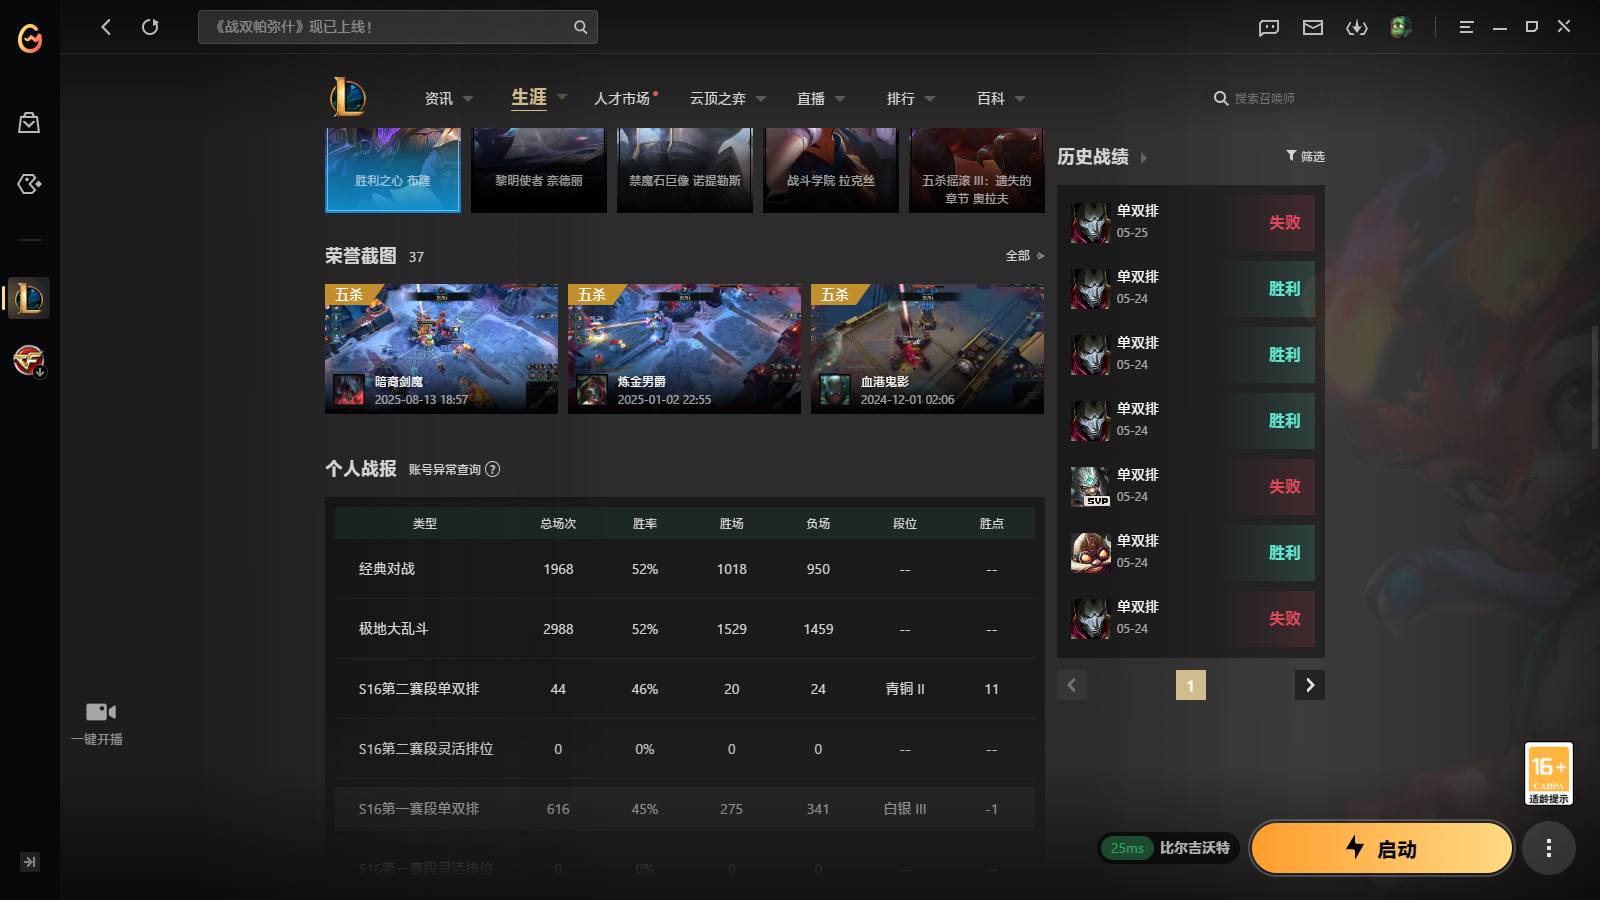Select the 战斗学院 拉克丝 skin card
The width and height of the screenshot is (1600, 900).
[831, 170]
